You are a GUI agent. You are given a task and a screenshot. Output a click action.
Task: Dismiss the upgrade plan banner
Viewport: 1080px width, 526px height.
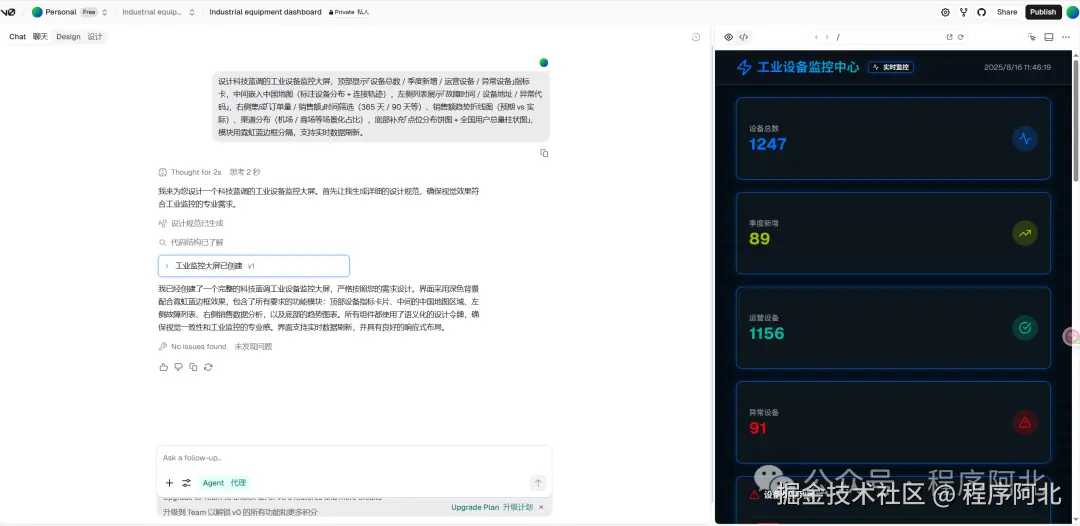click(541, 507)
